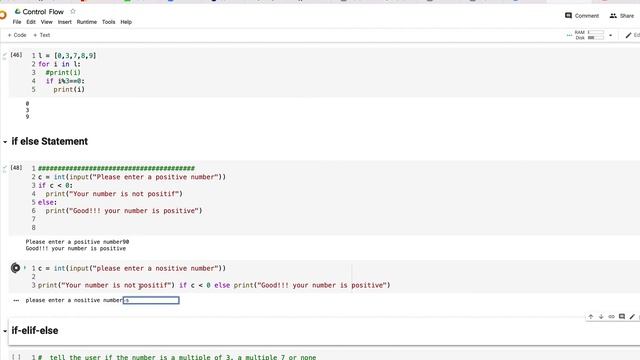
Task: Open the View menu
Action: pos(47,22)
